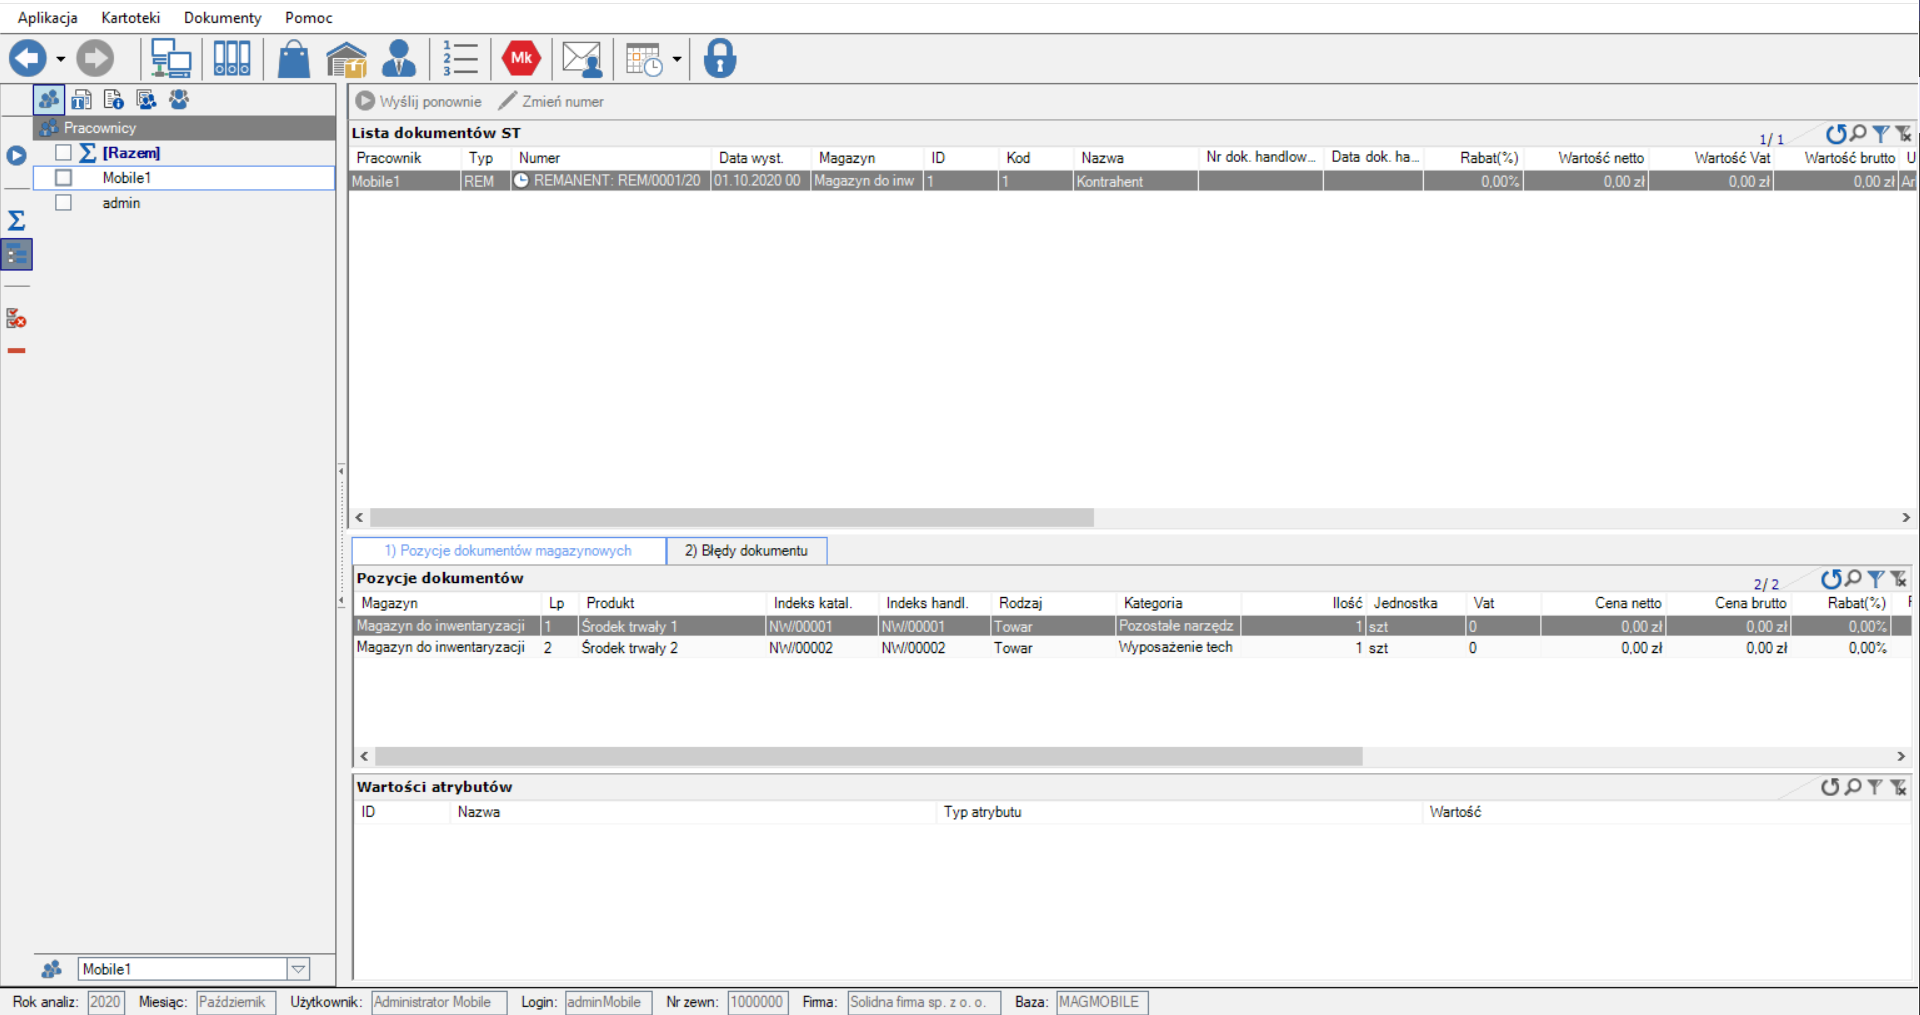Clear filter in Lista dokumentów ST grid
The image size is (1920, 1015).
1903,134
